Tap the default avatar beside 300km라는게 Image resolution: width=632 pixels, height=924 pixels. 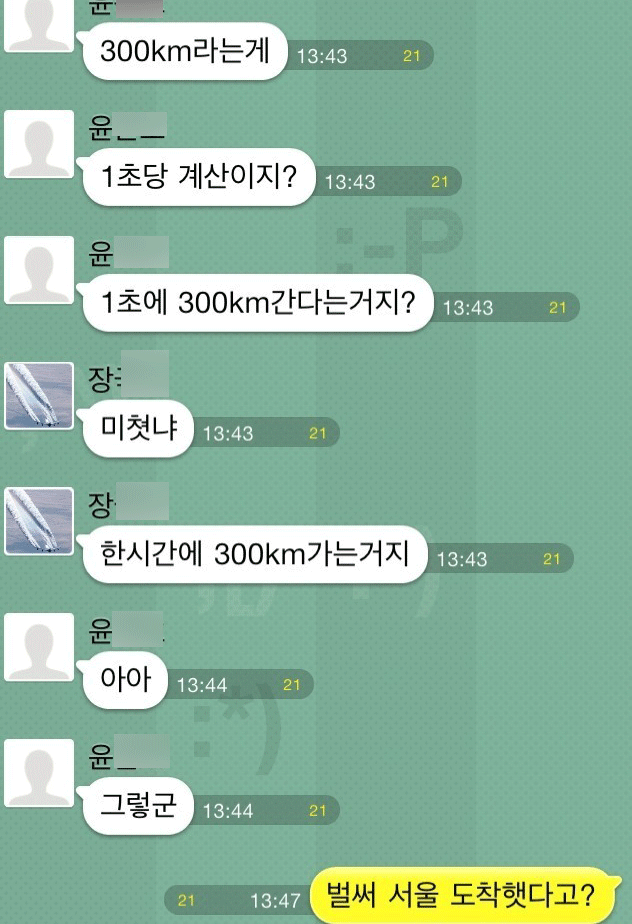pos(39,26)
